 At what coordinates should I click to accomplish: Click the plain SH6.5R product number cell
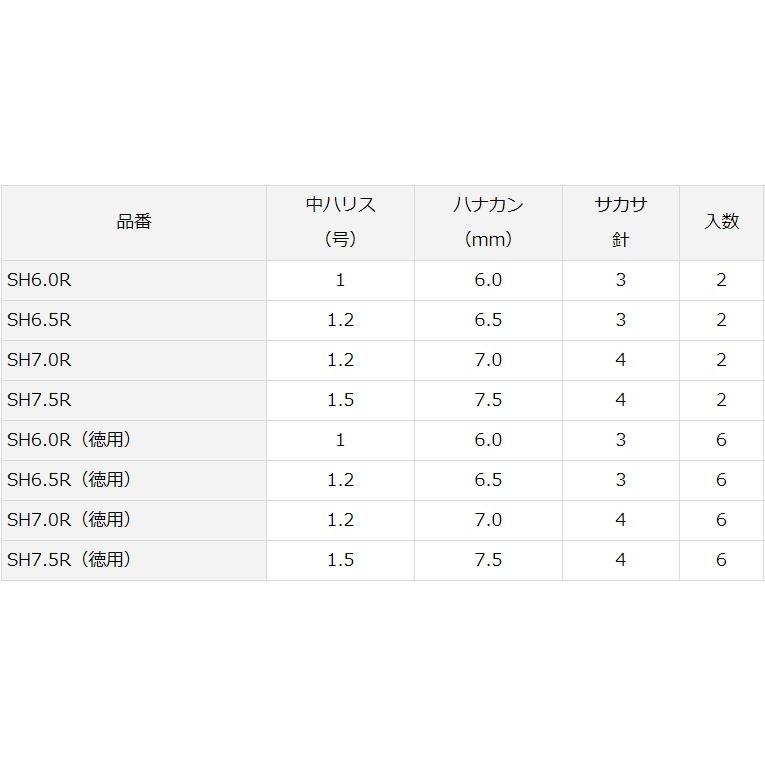coord(40,320)
